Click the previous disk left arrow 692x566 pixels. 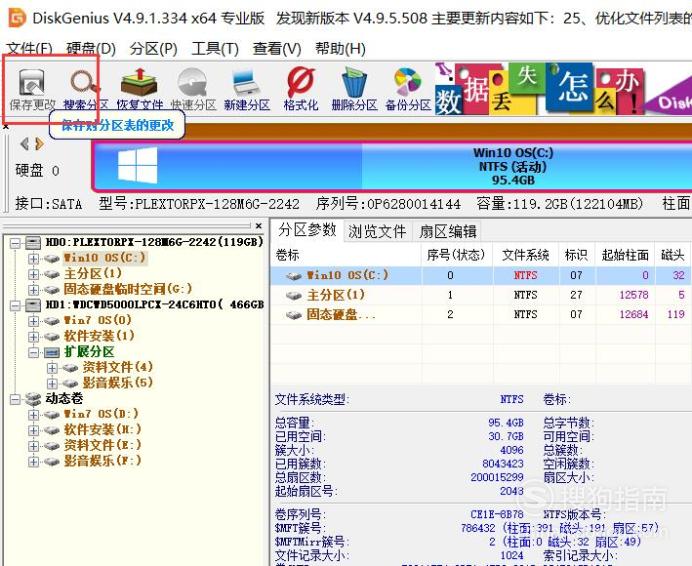click(x=25, y=143)
